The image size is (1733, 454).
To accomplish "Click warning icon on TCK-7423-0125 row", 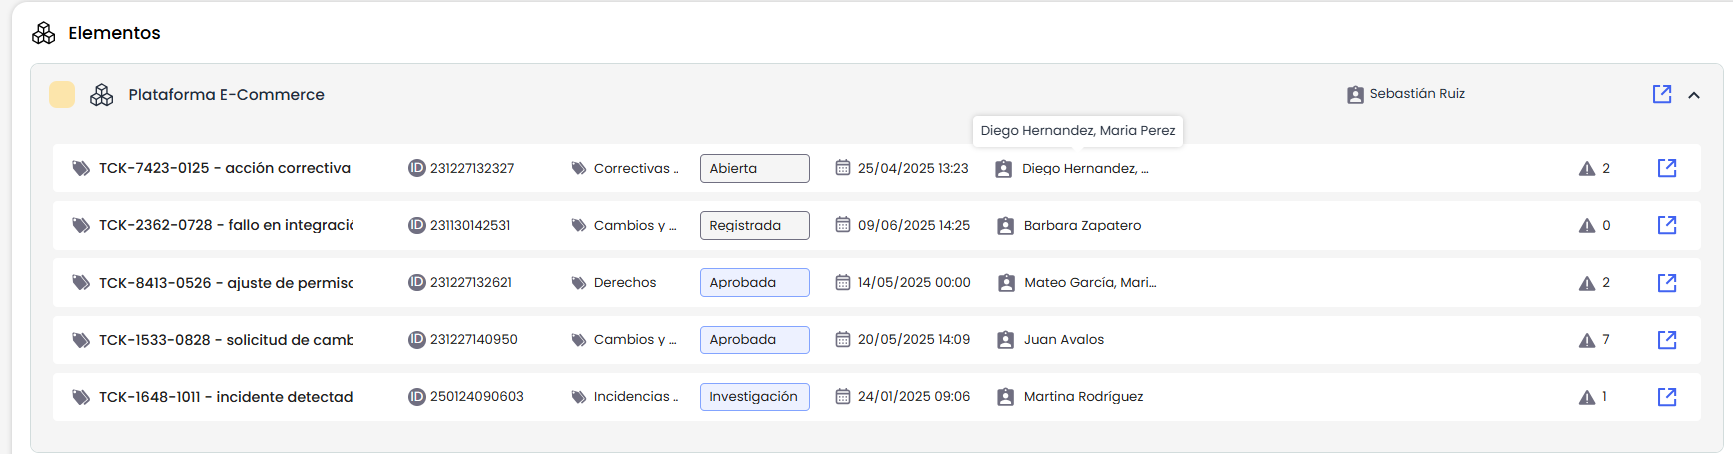I will 1587,169.
